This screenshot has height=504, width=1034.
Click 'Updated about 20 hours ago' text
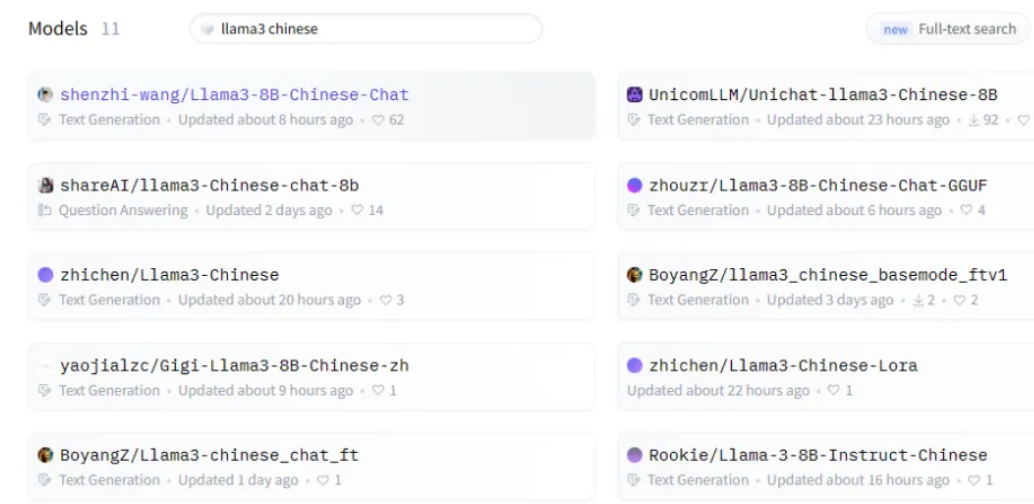point(270,300)
